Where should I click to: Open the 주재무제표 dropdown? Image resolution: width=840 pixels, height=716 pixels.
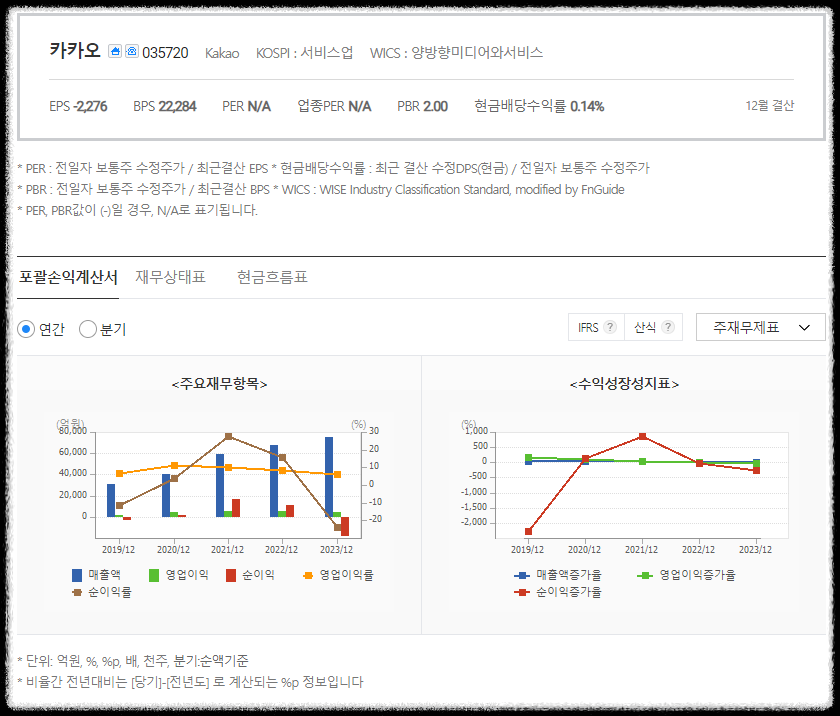click(760, 327)
